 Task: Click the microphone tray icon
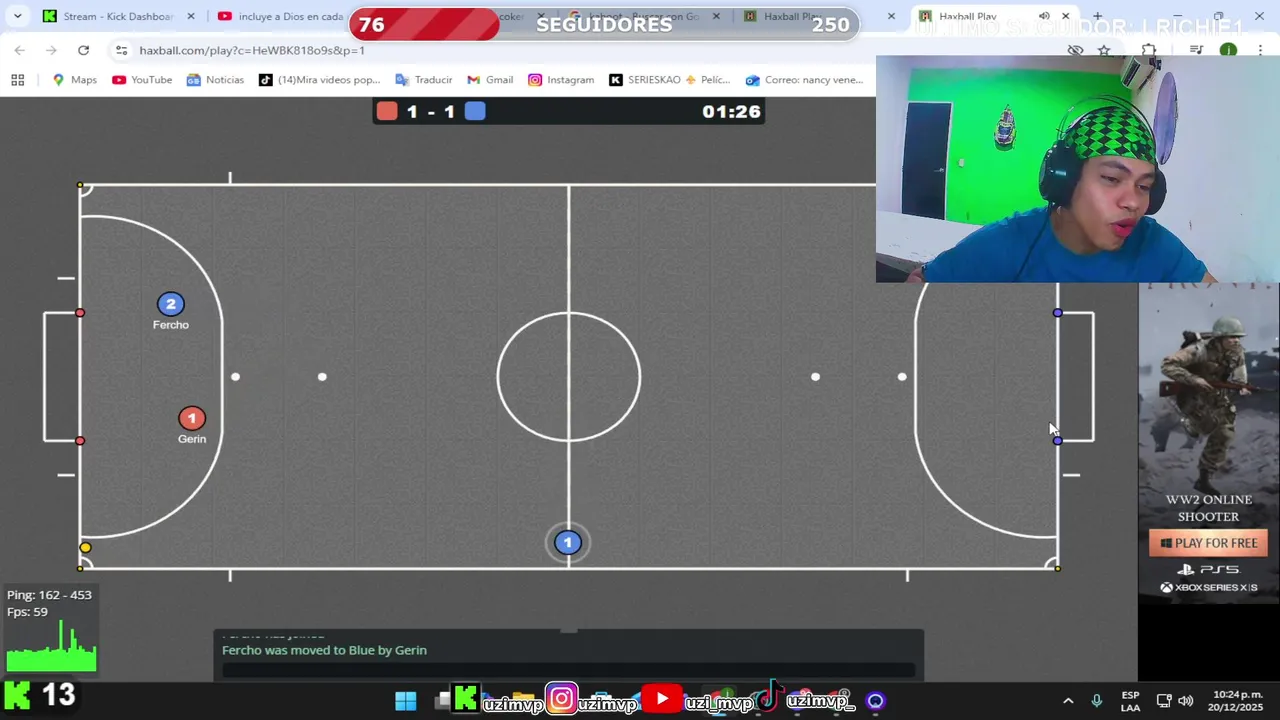(1097, 701)
